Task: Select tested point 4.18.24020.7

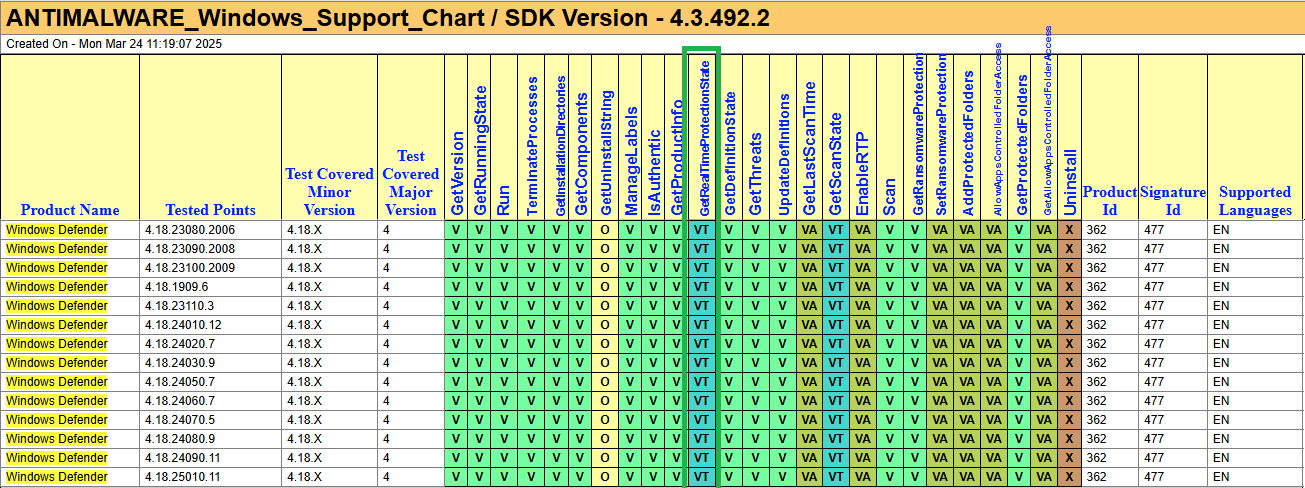Action: 179,344
